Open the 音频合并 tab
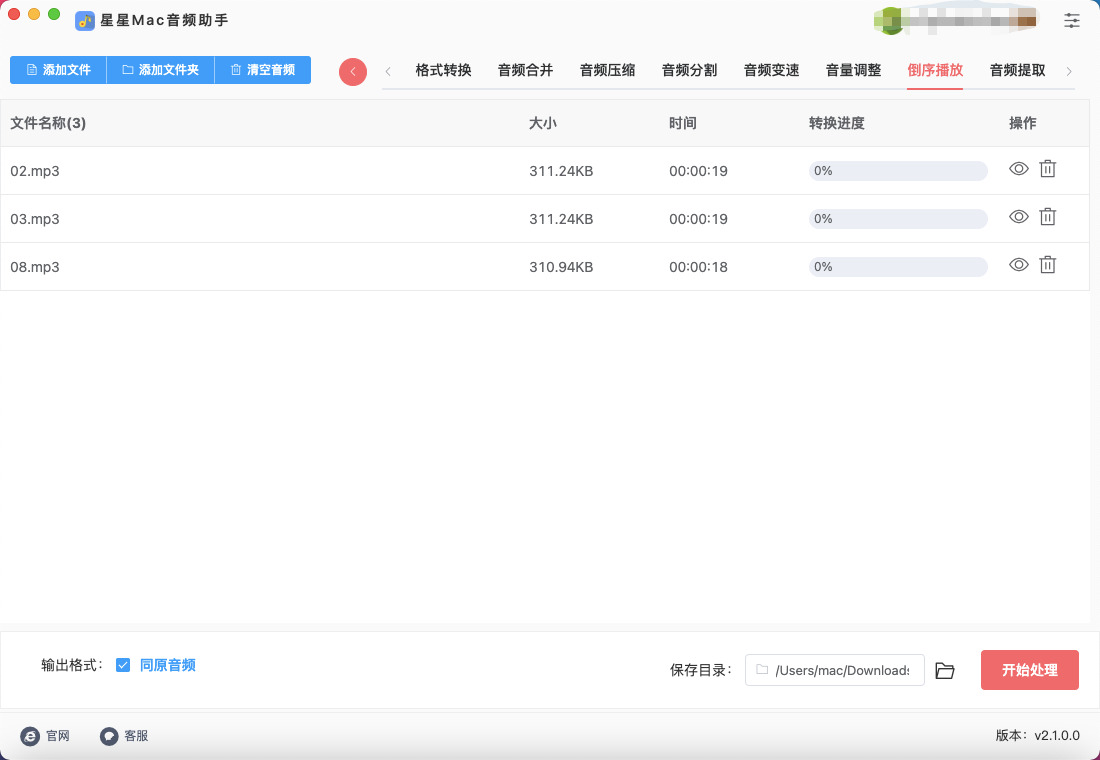 [525, 70]
